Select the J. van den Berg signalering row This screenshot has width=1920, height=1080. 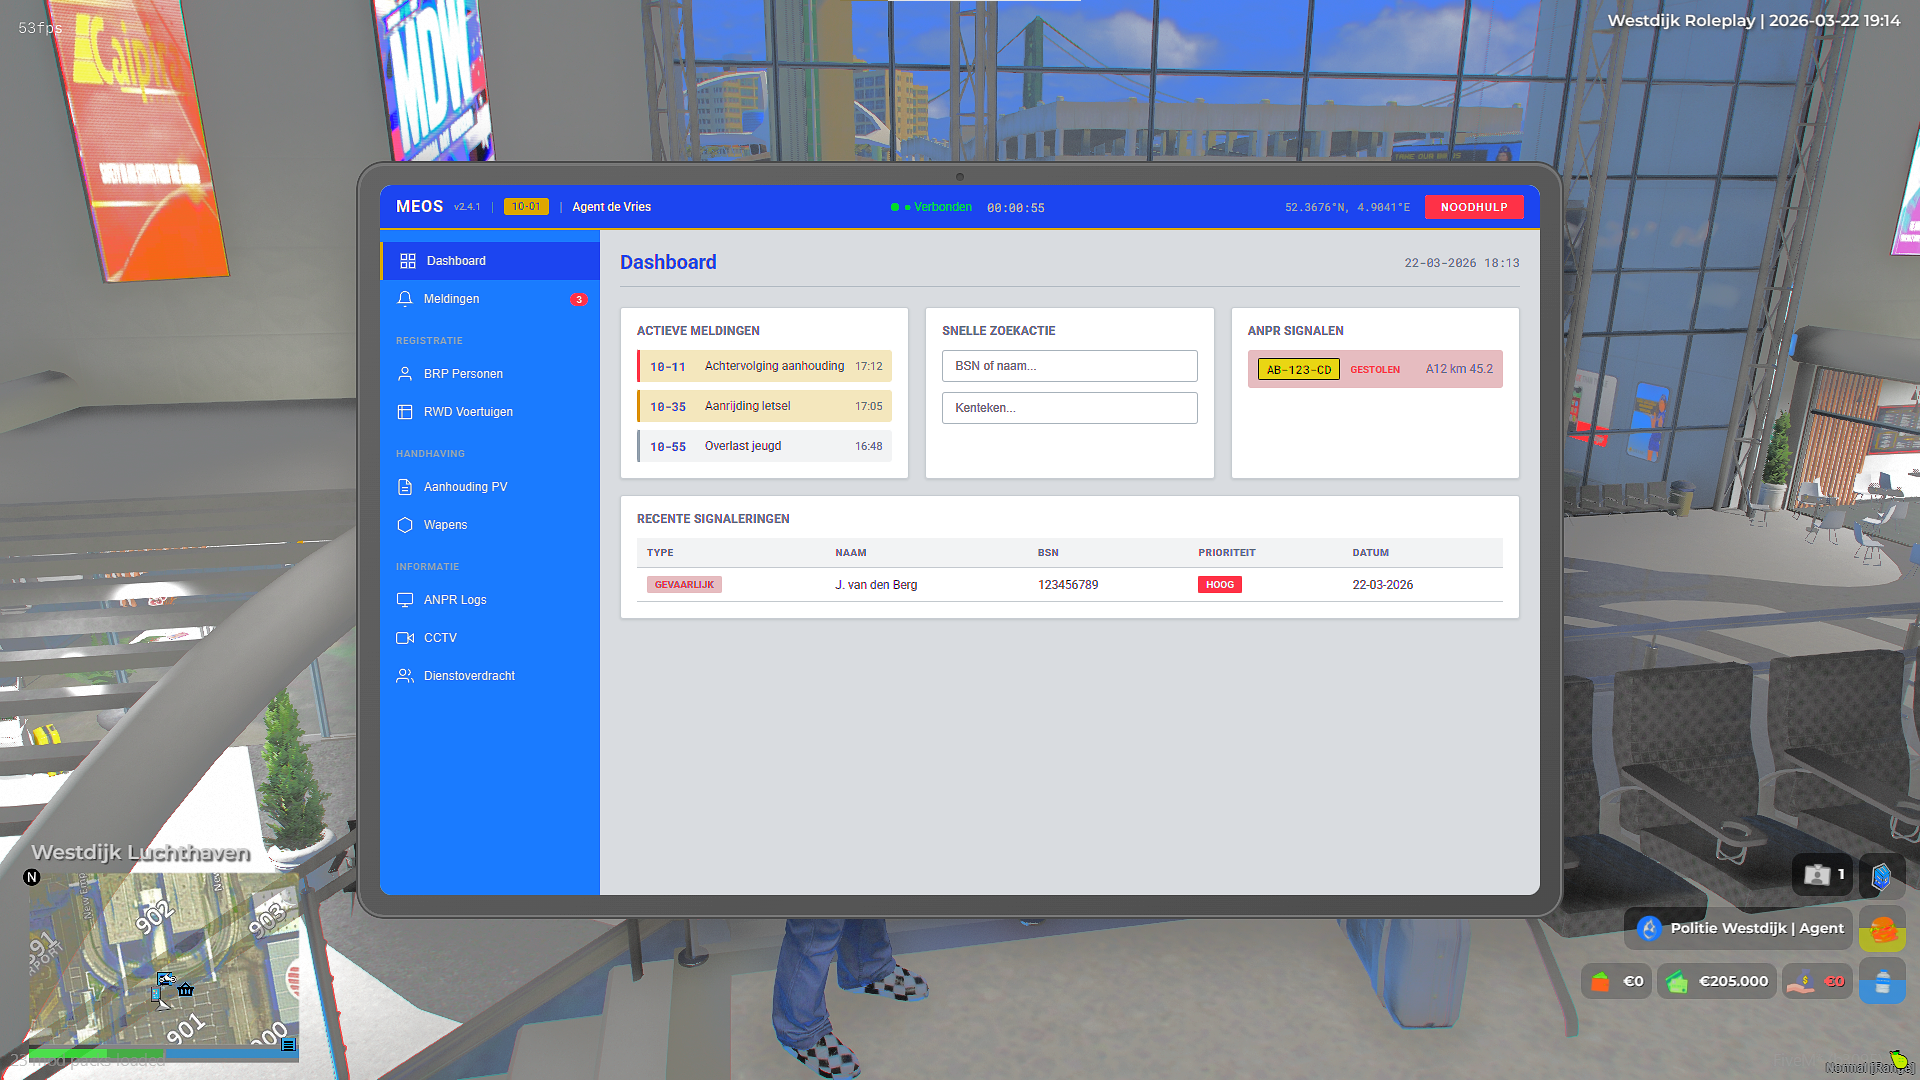point(1068,584)
